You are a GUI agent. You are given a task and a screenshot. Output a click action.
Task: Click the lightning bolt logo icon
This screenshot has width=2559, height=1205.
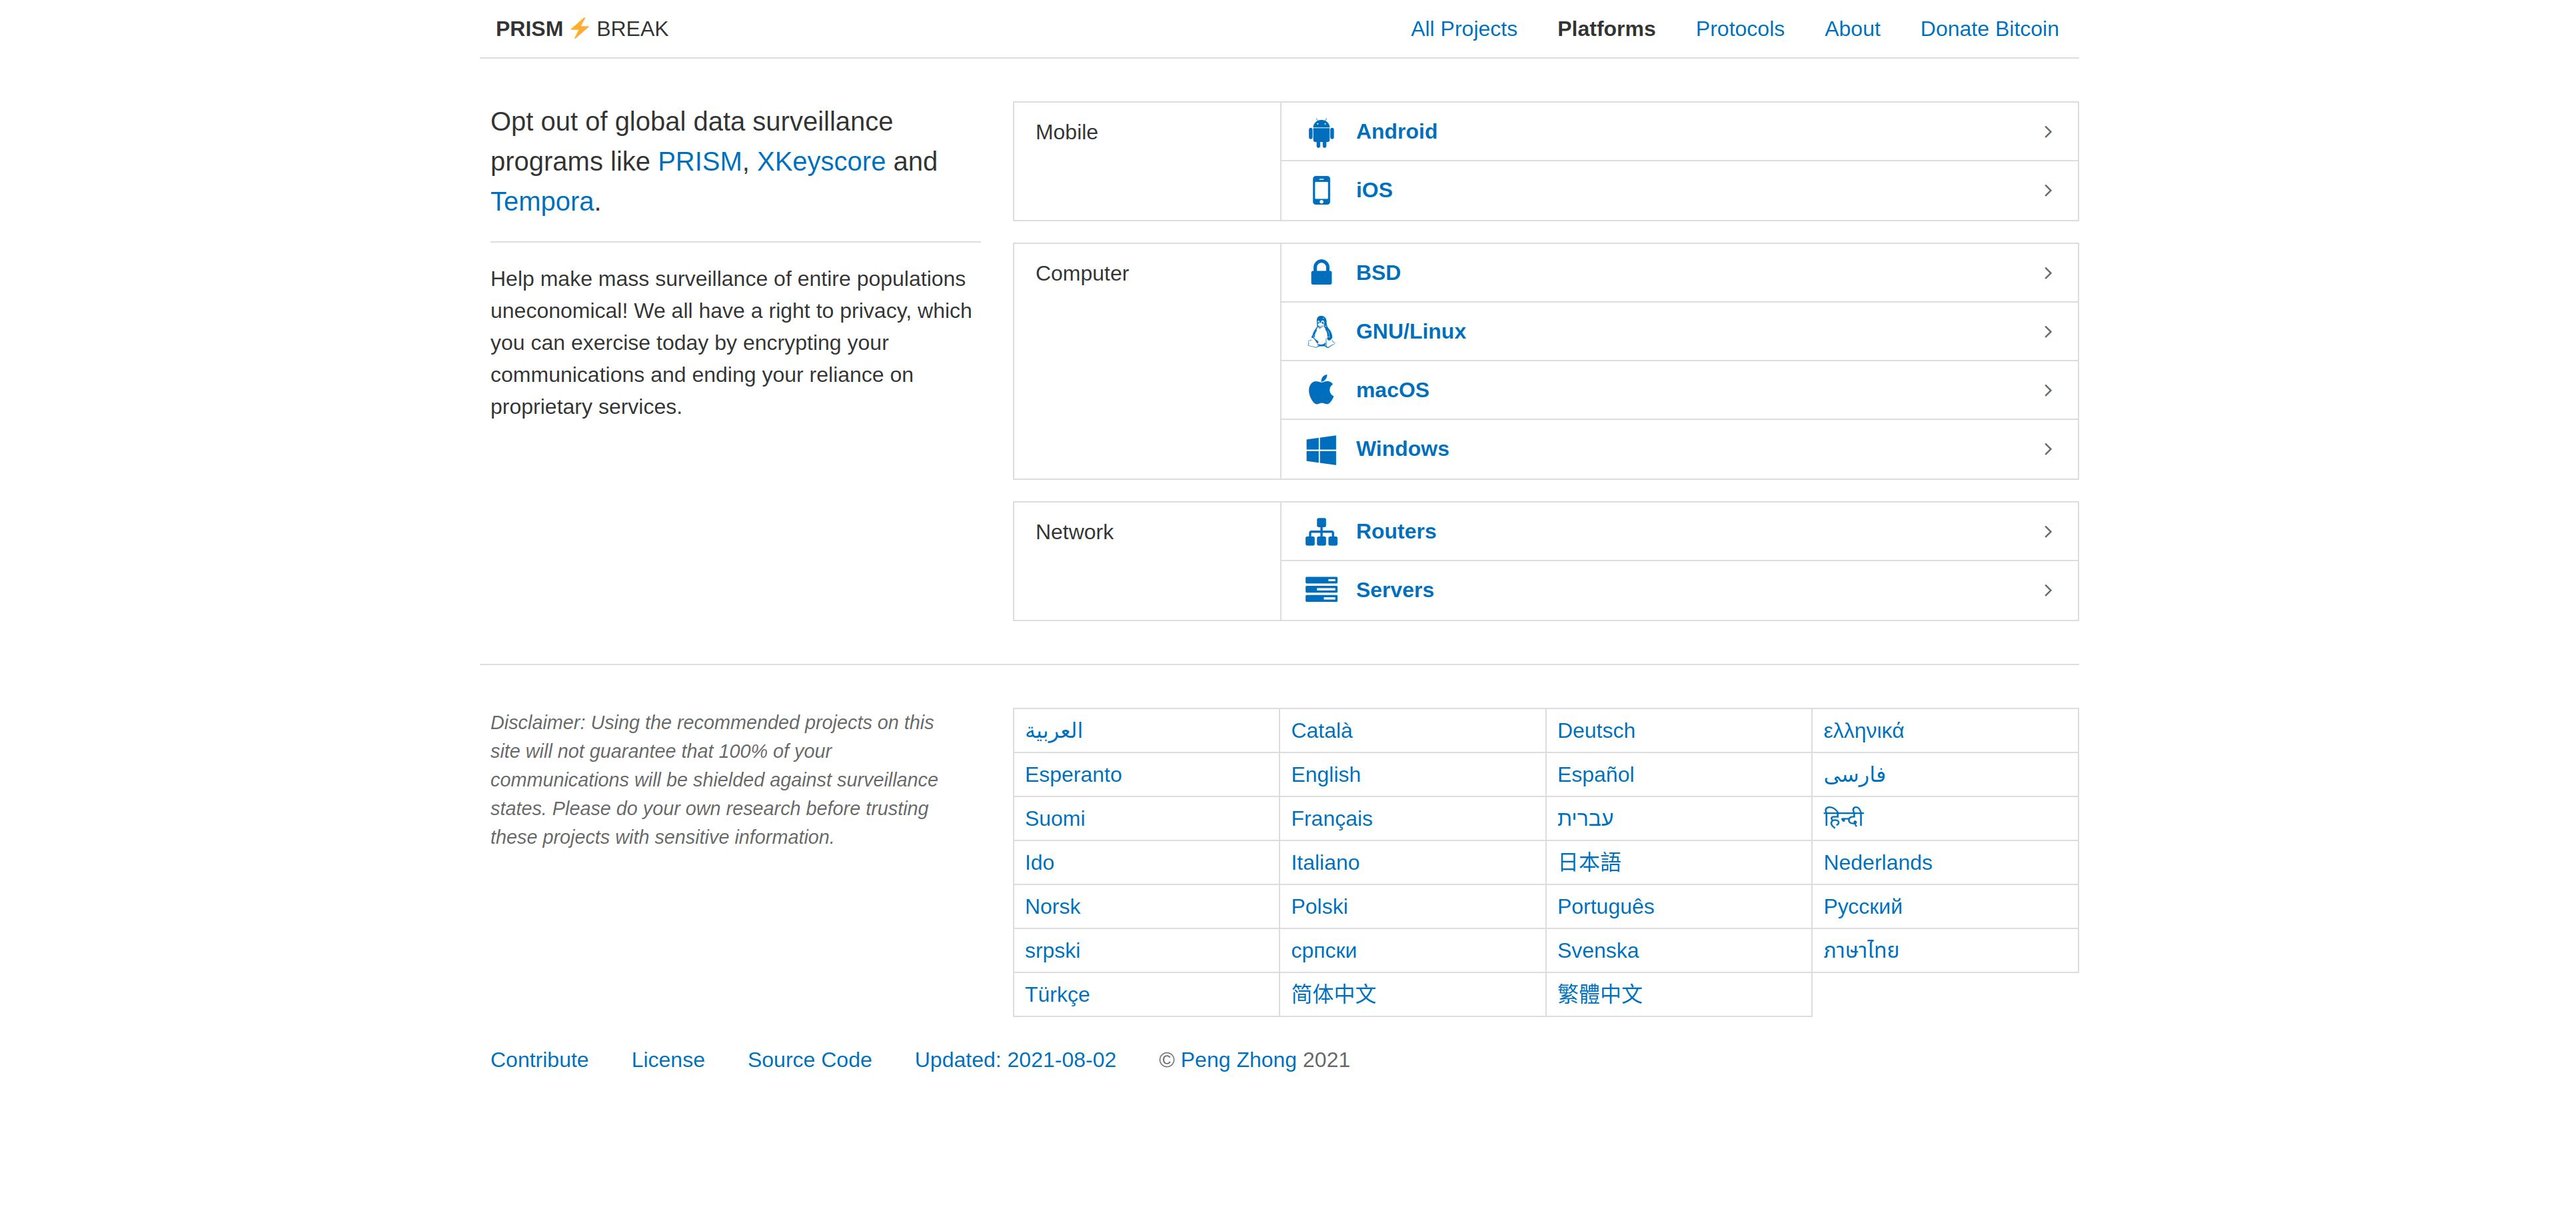pos(579,28)
